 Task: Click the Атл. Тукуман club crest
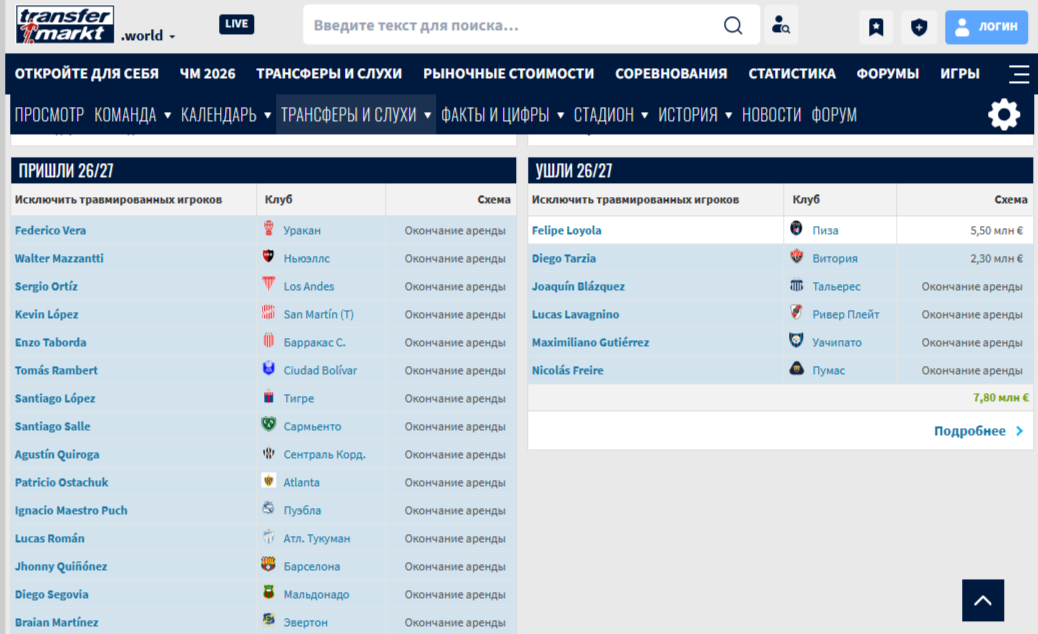click(x=269, y=537)
